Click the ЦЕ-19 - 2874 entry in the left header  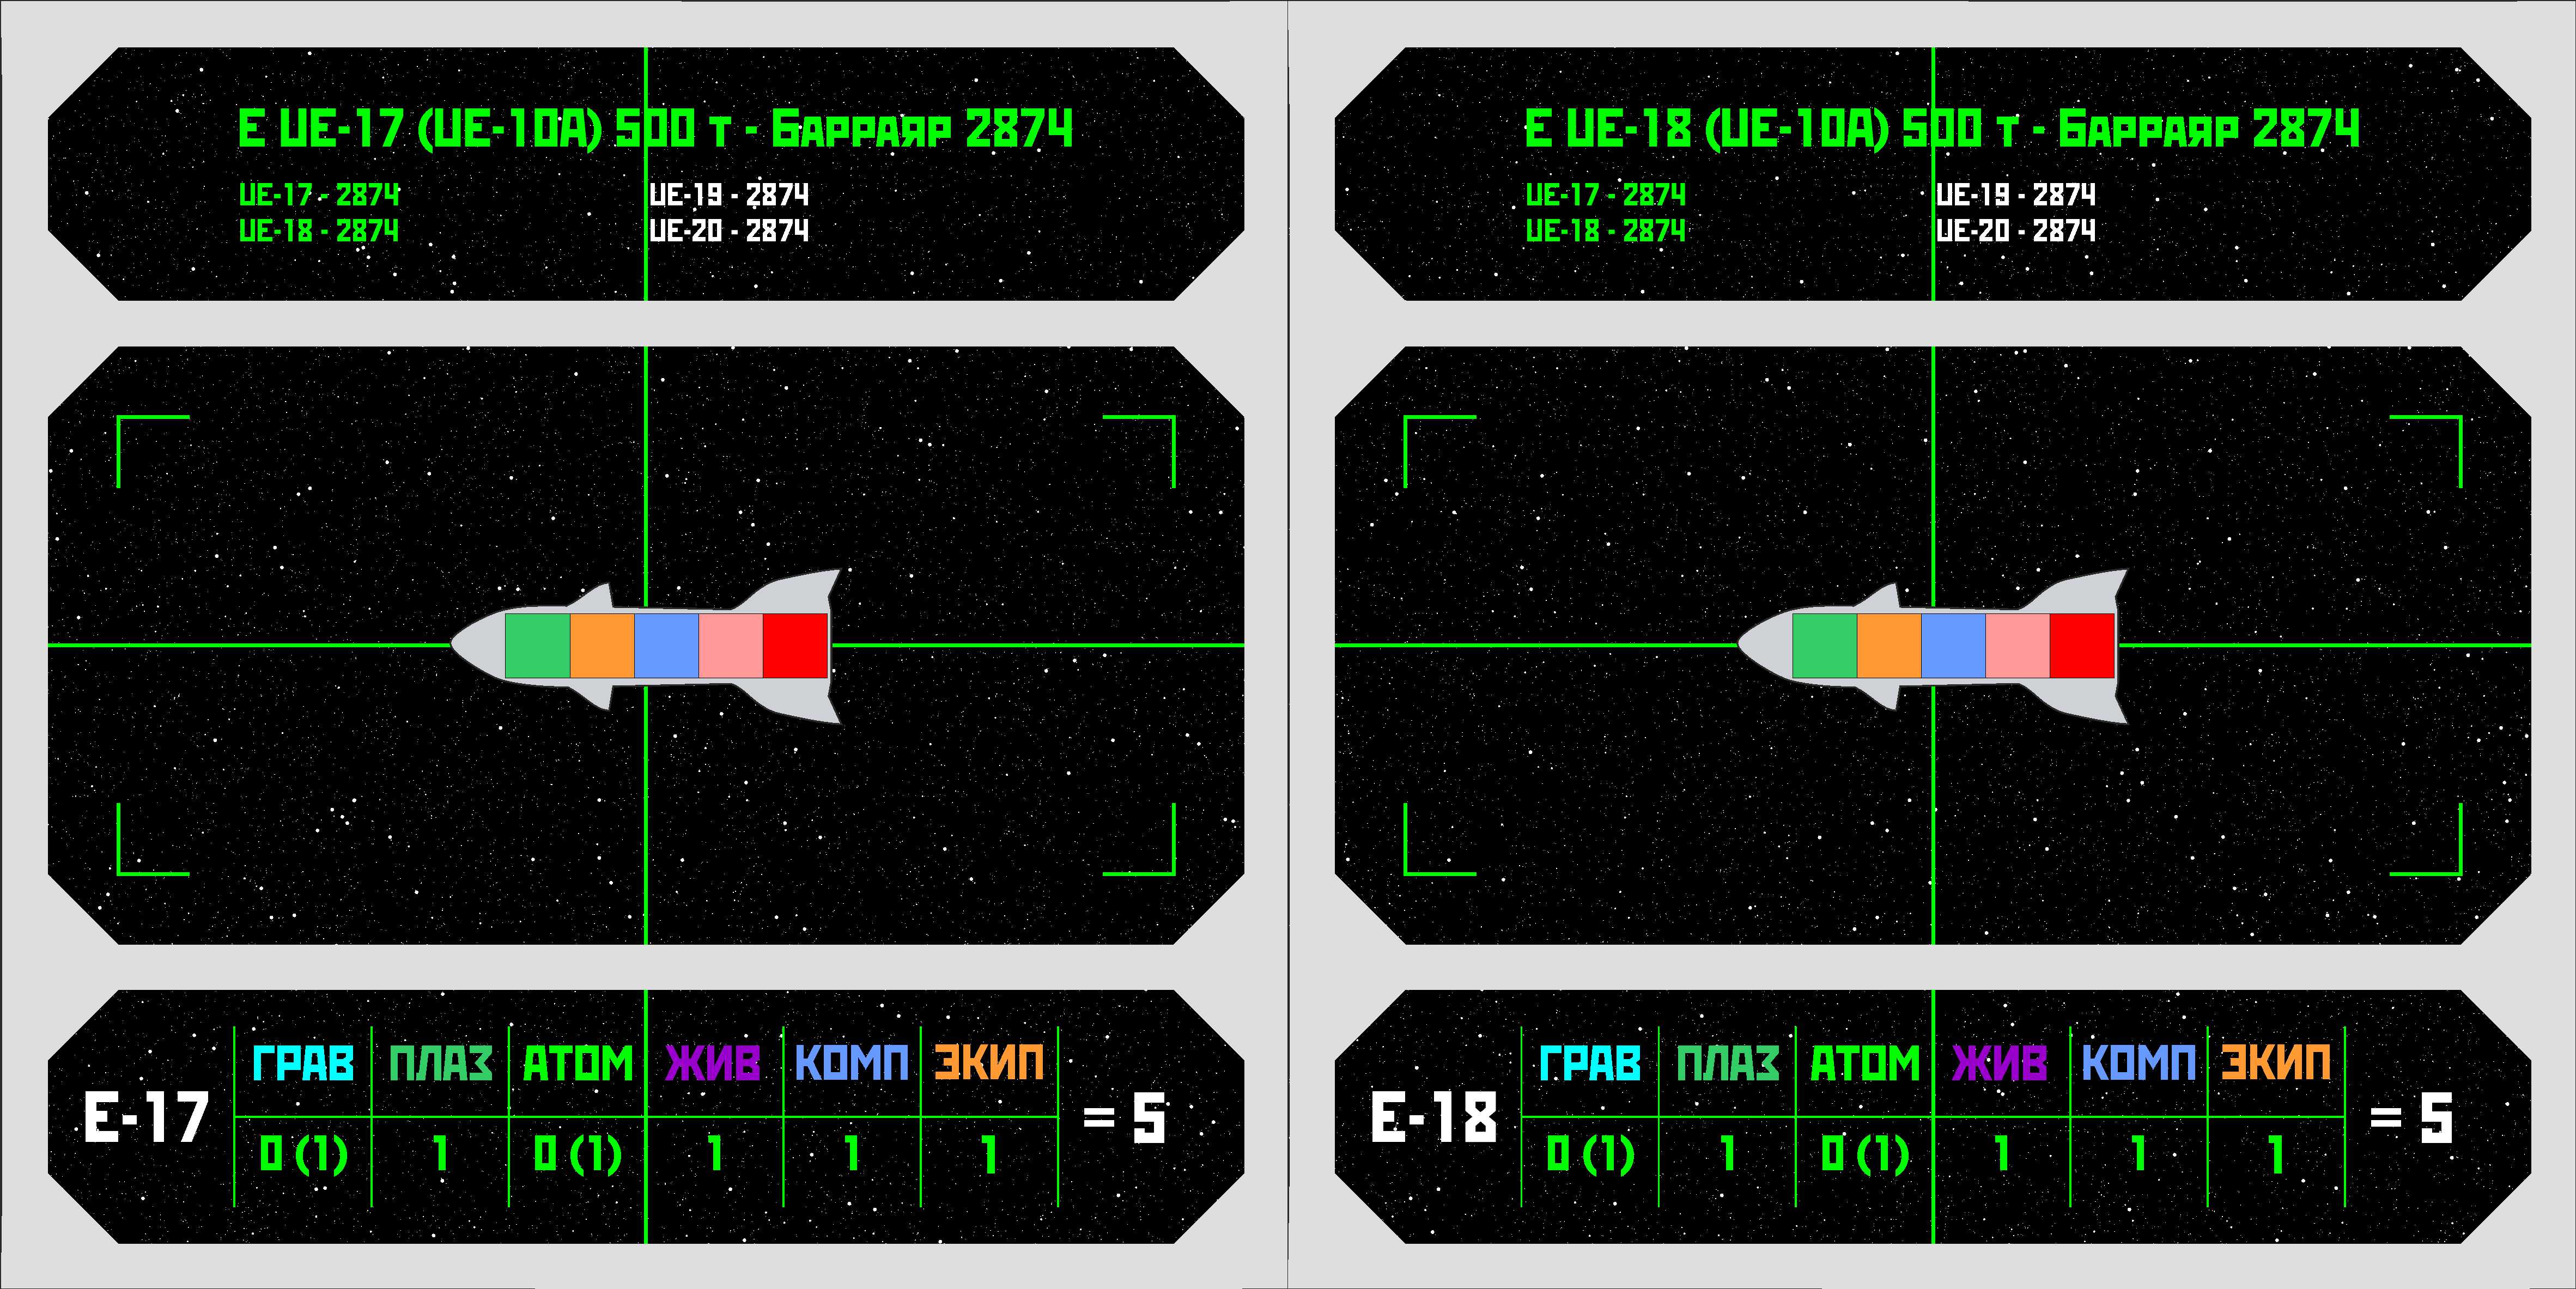(729, 194)
